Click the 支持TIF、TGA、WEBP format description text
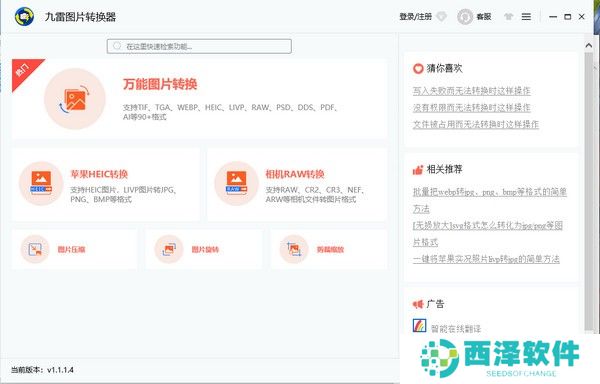 [x=230, y=112]
